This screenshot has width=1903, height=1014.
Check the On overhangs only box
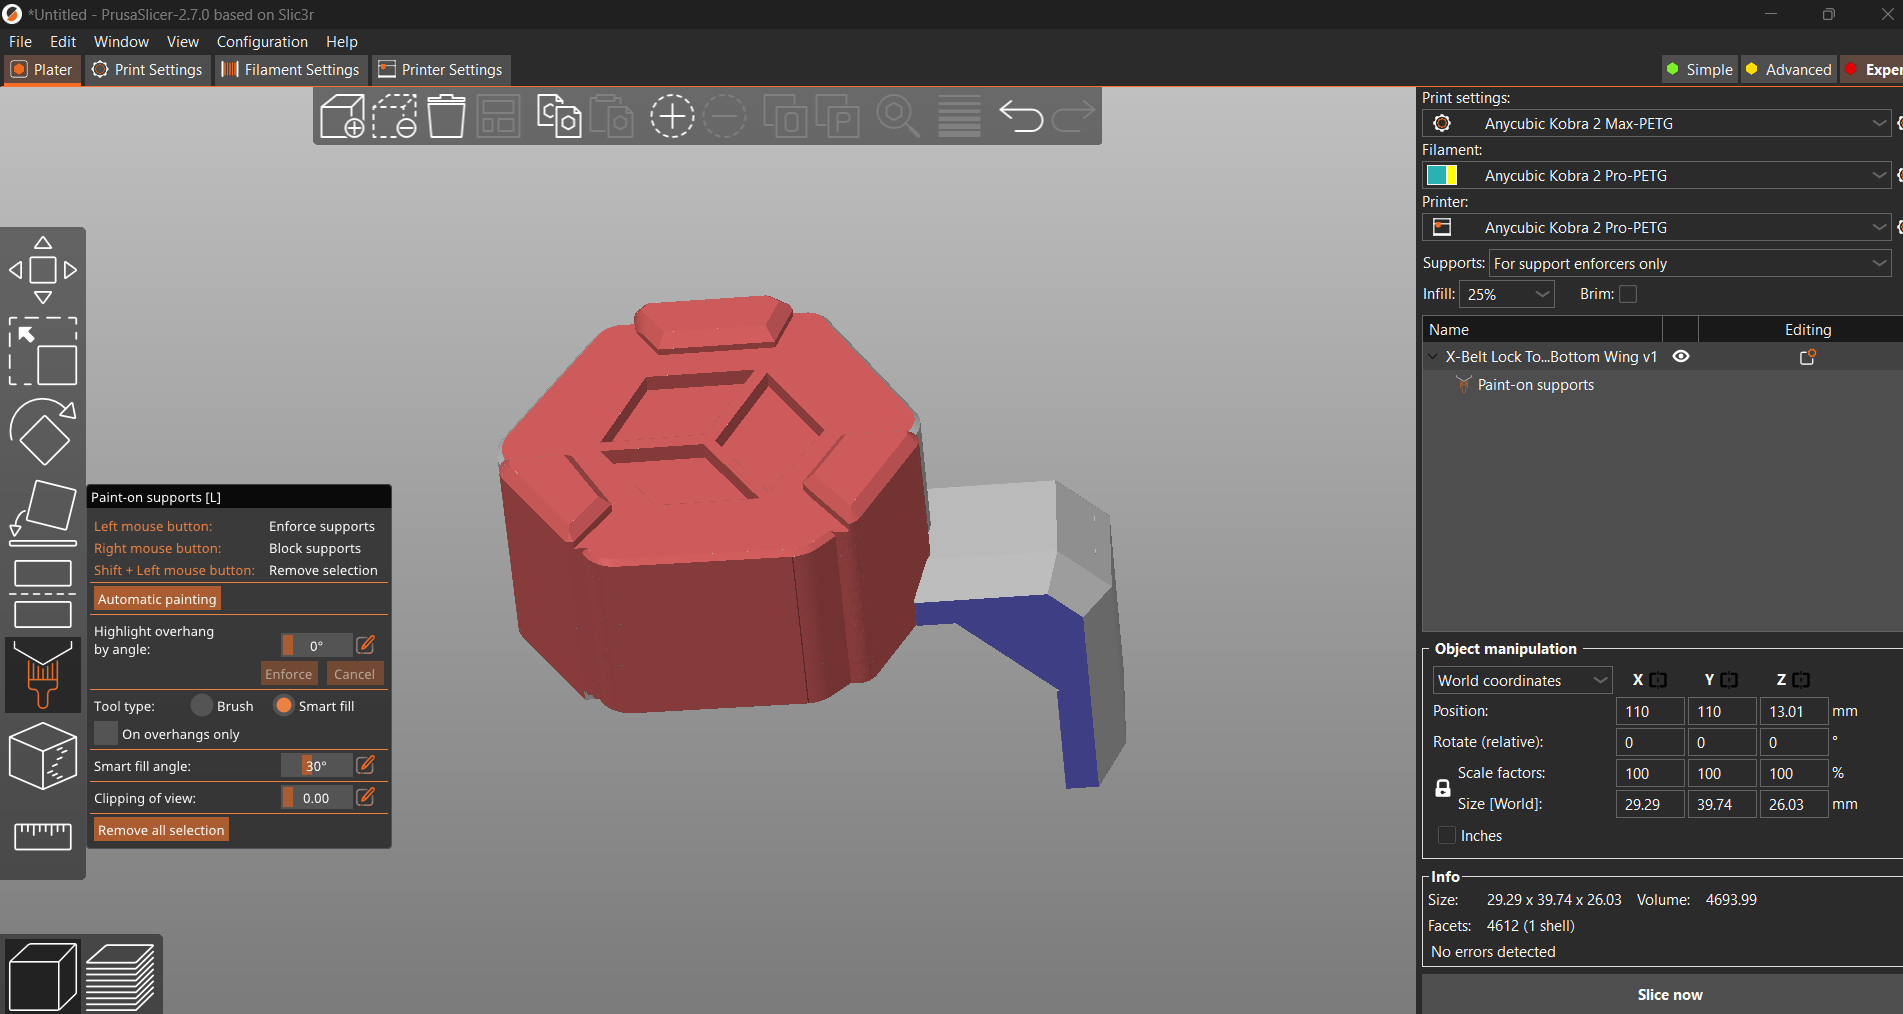coord(106,734)
